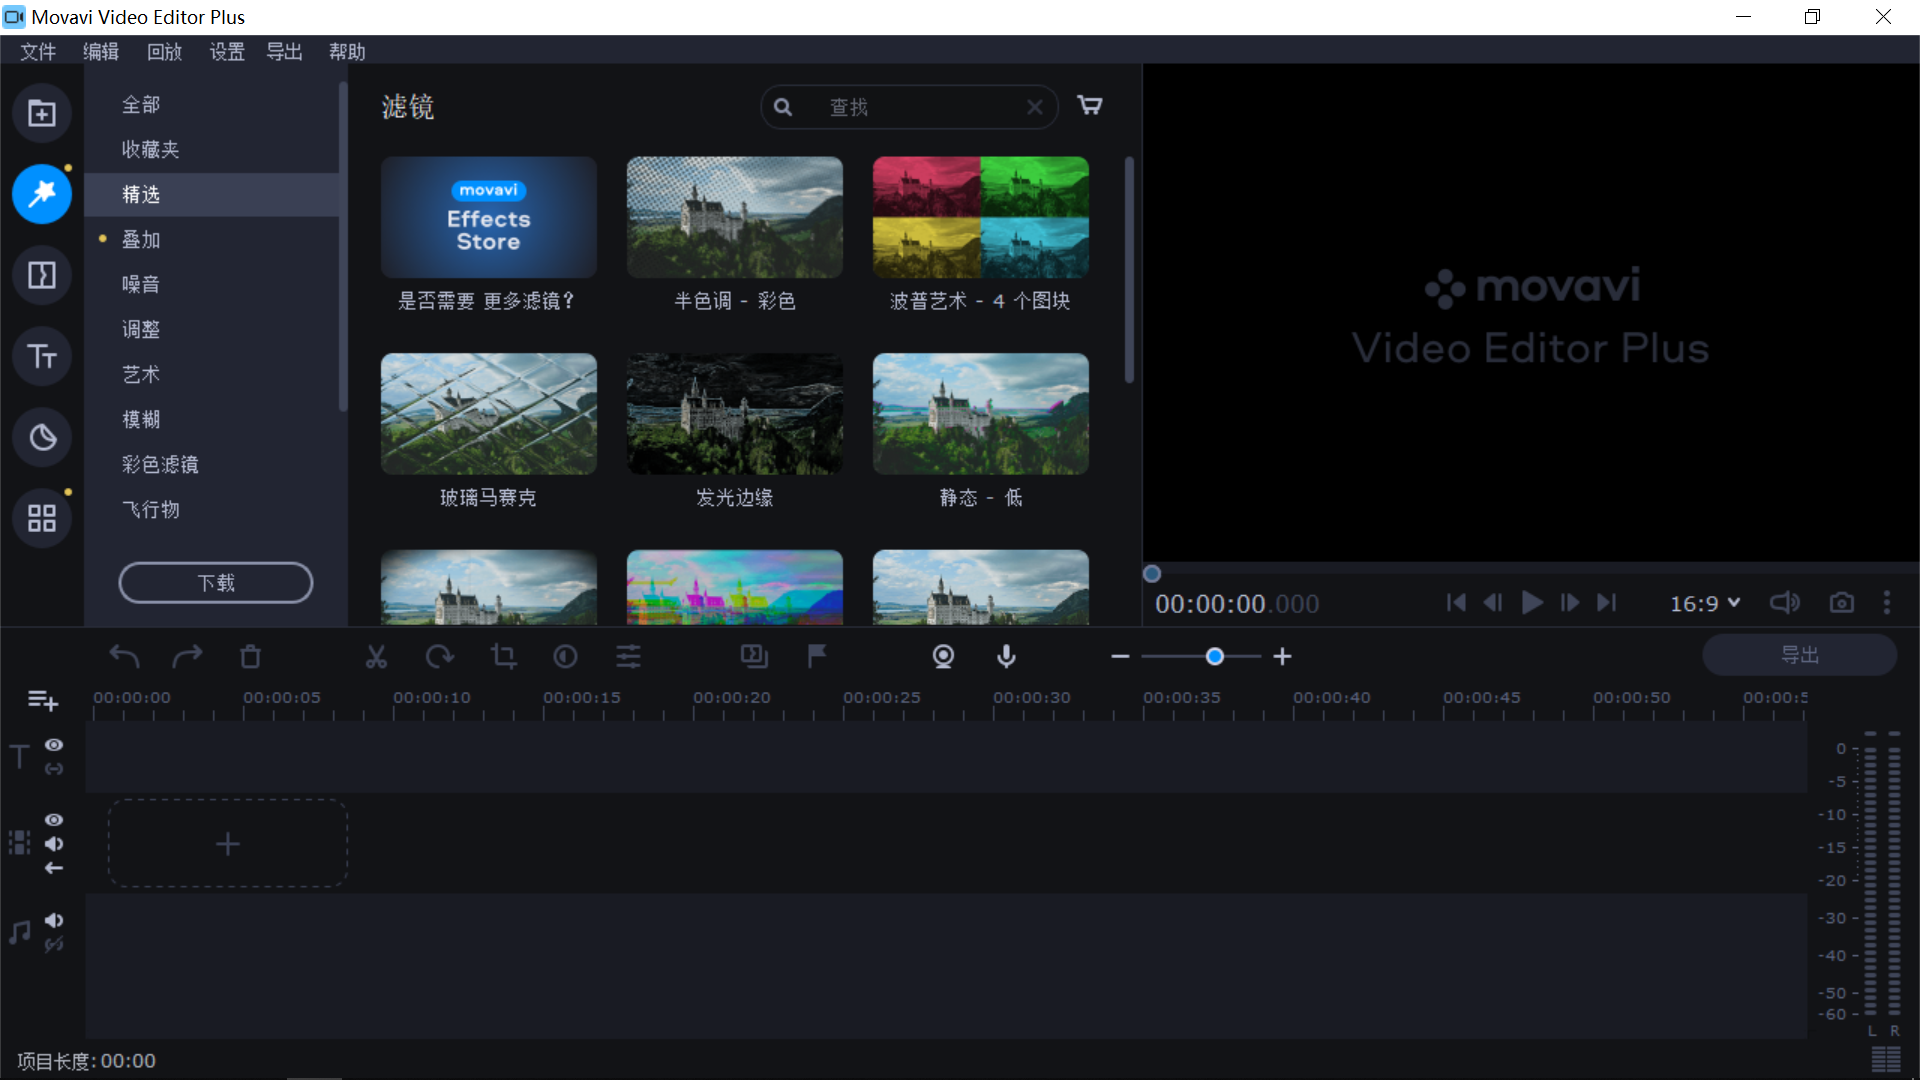Click the Delete trash icon

(x=250, y=656)
